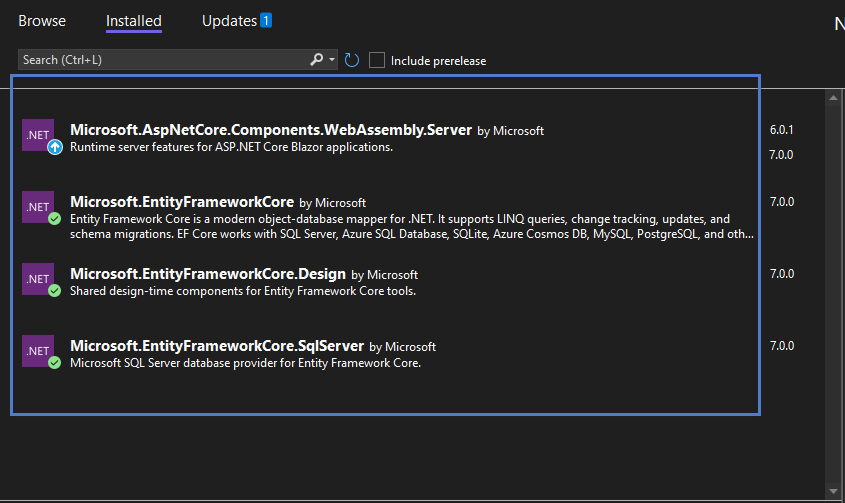The image size is (845, 503).
Task: Select the Installed tab
Action: pyautogui.click(x=134, y=21)
